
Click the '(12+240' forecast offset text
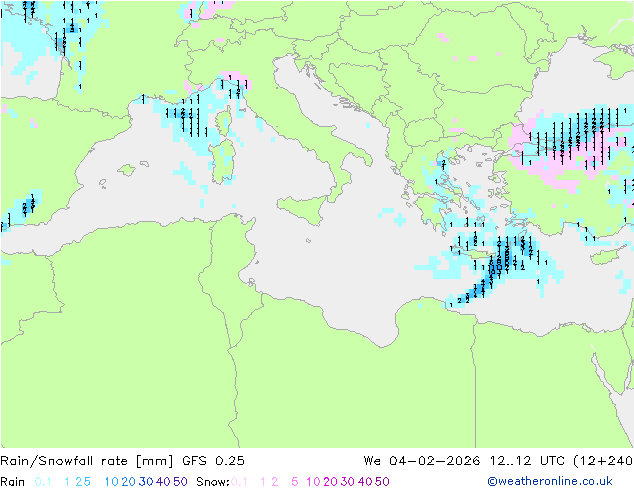point(603,461)
